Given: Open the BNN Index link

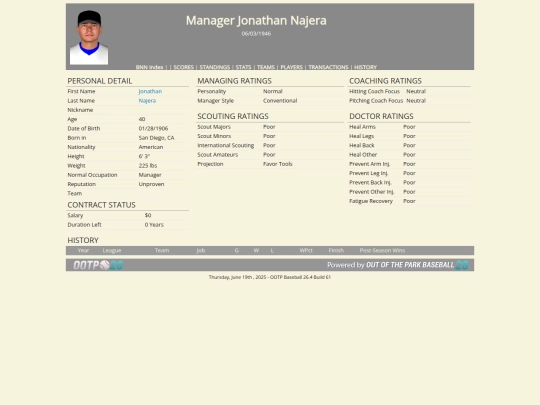Looking at the screenshot, I should click(149, 67).
